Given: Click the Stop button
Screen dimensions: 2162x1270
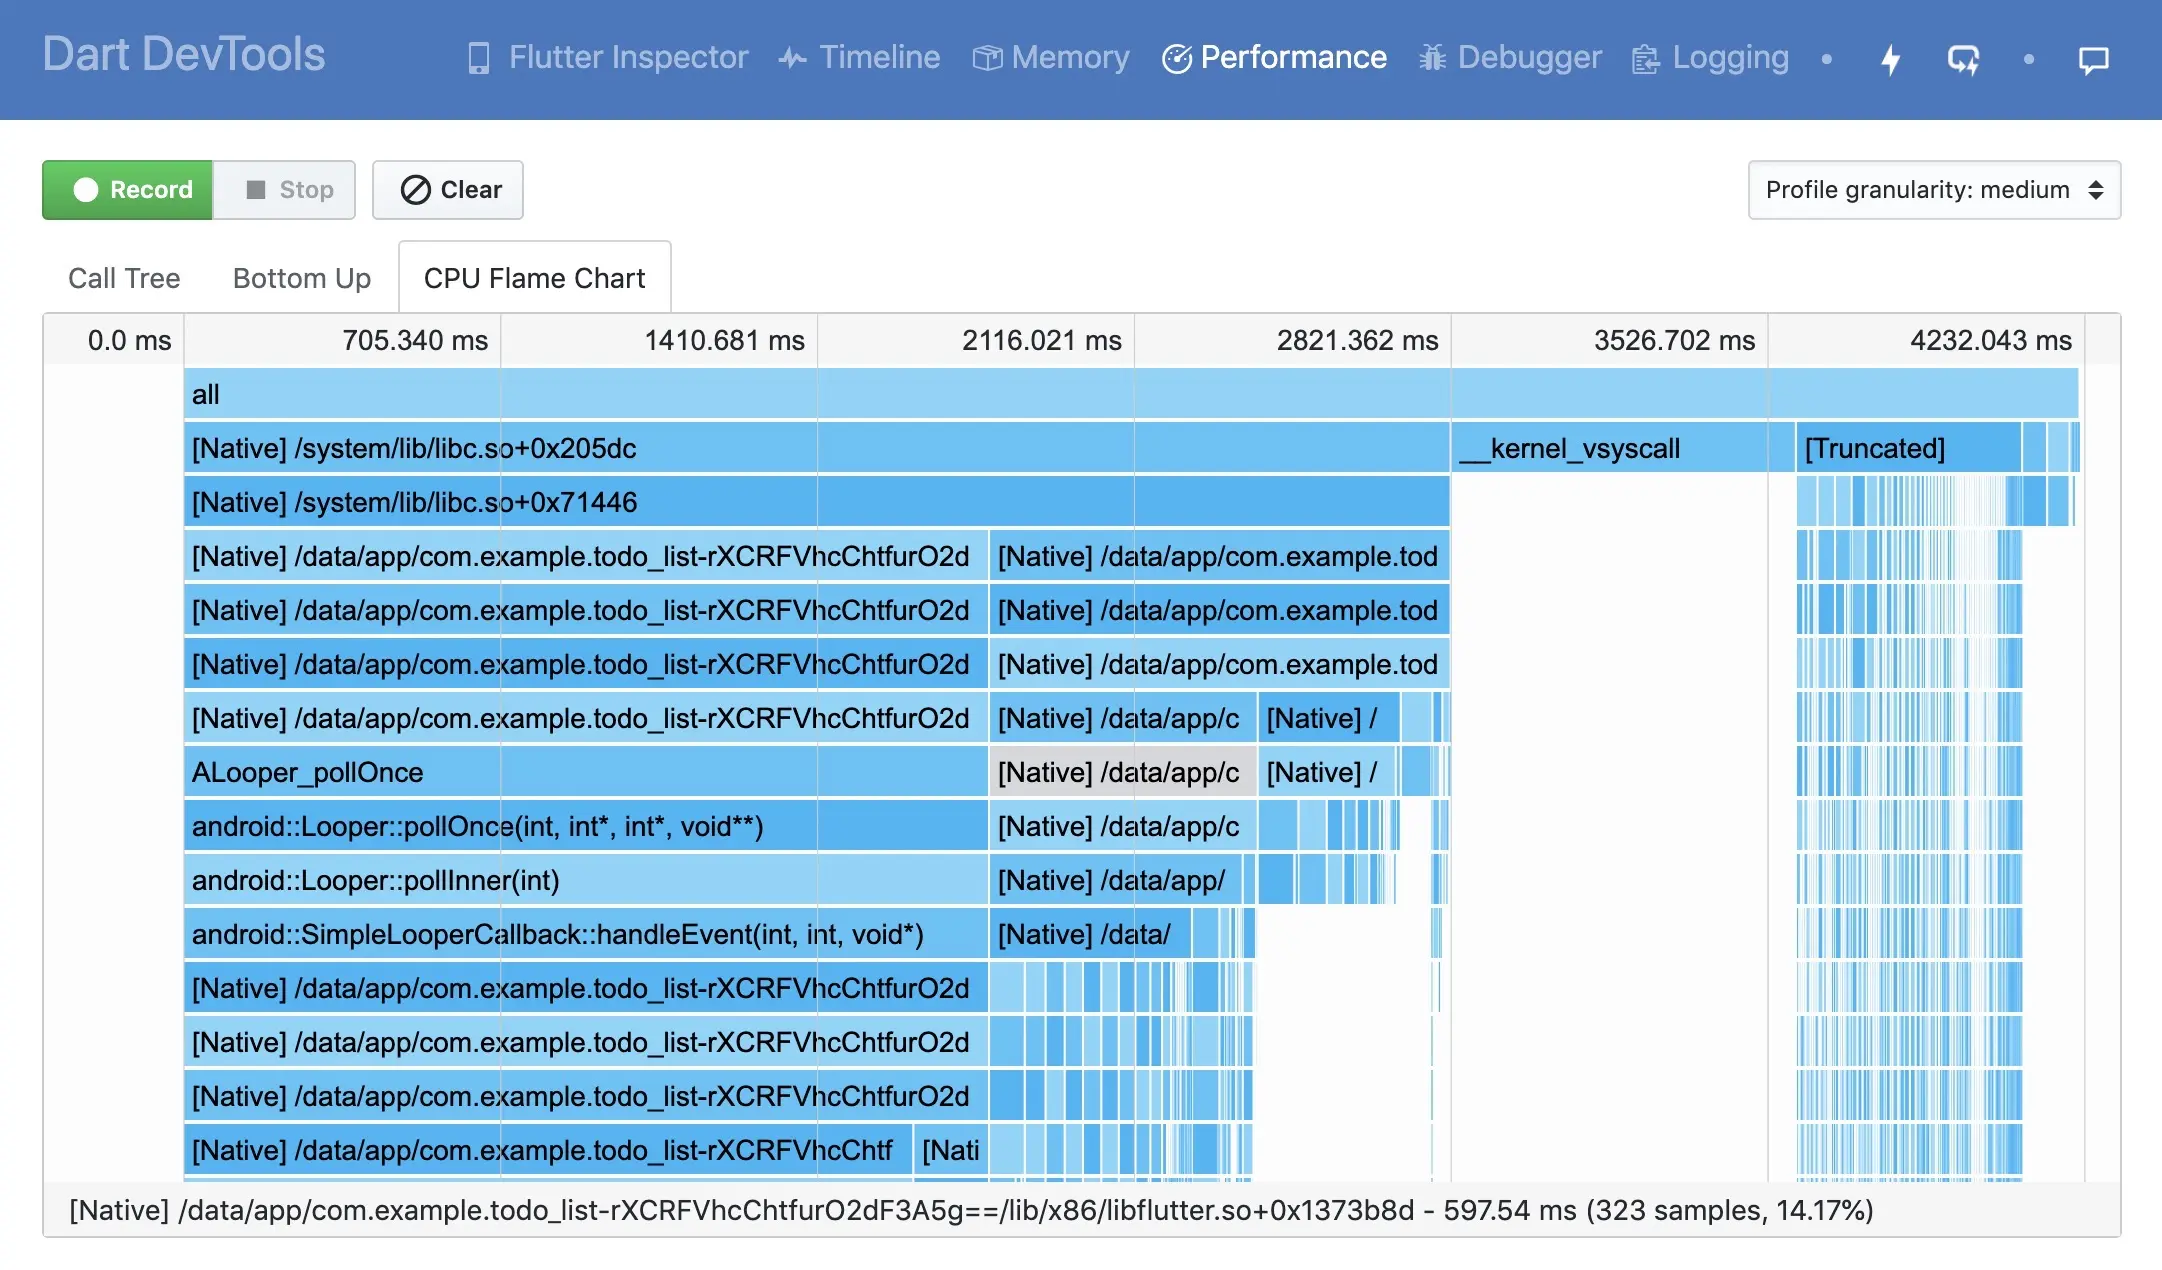Looking at the screenshot, I should click(x=285, y=190).
